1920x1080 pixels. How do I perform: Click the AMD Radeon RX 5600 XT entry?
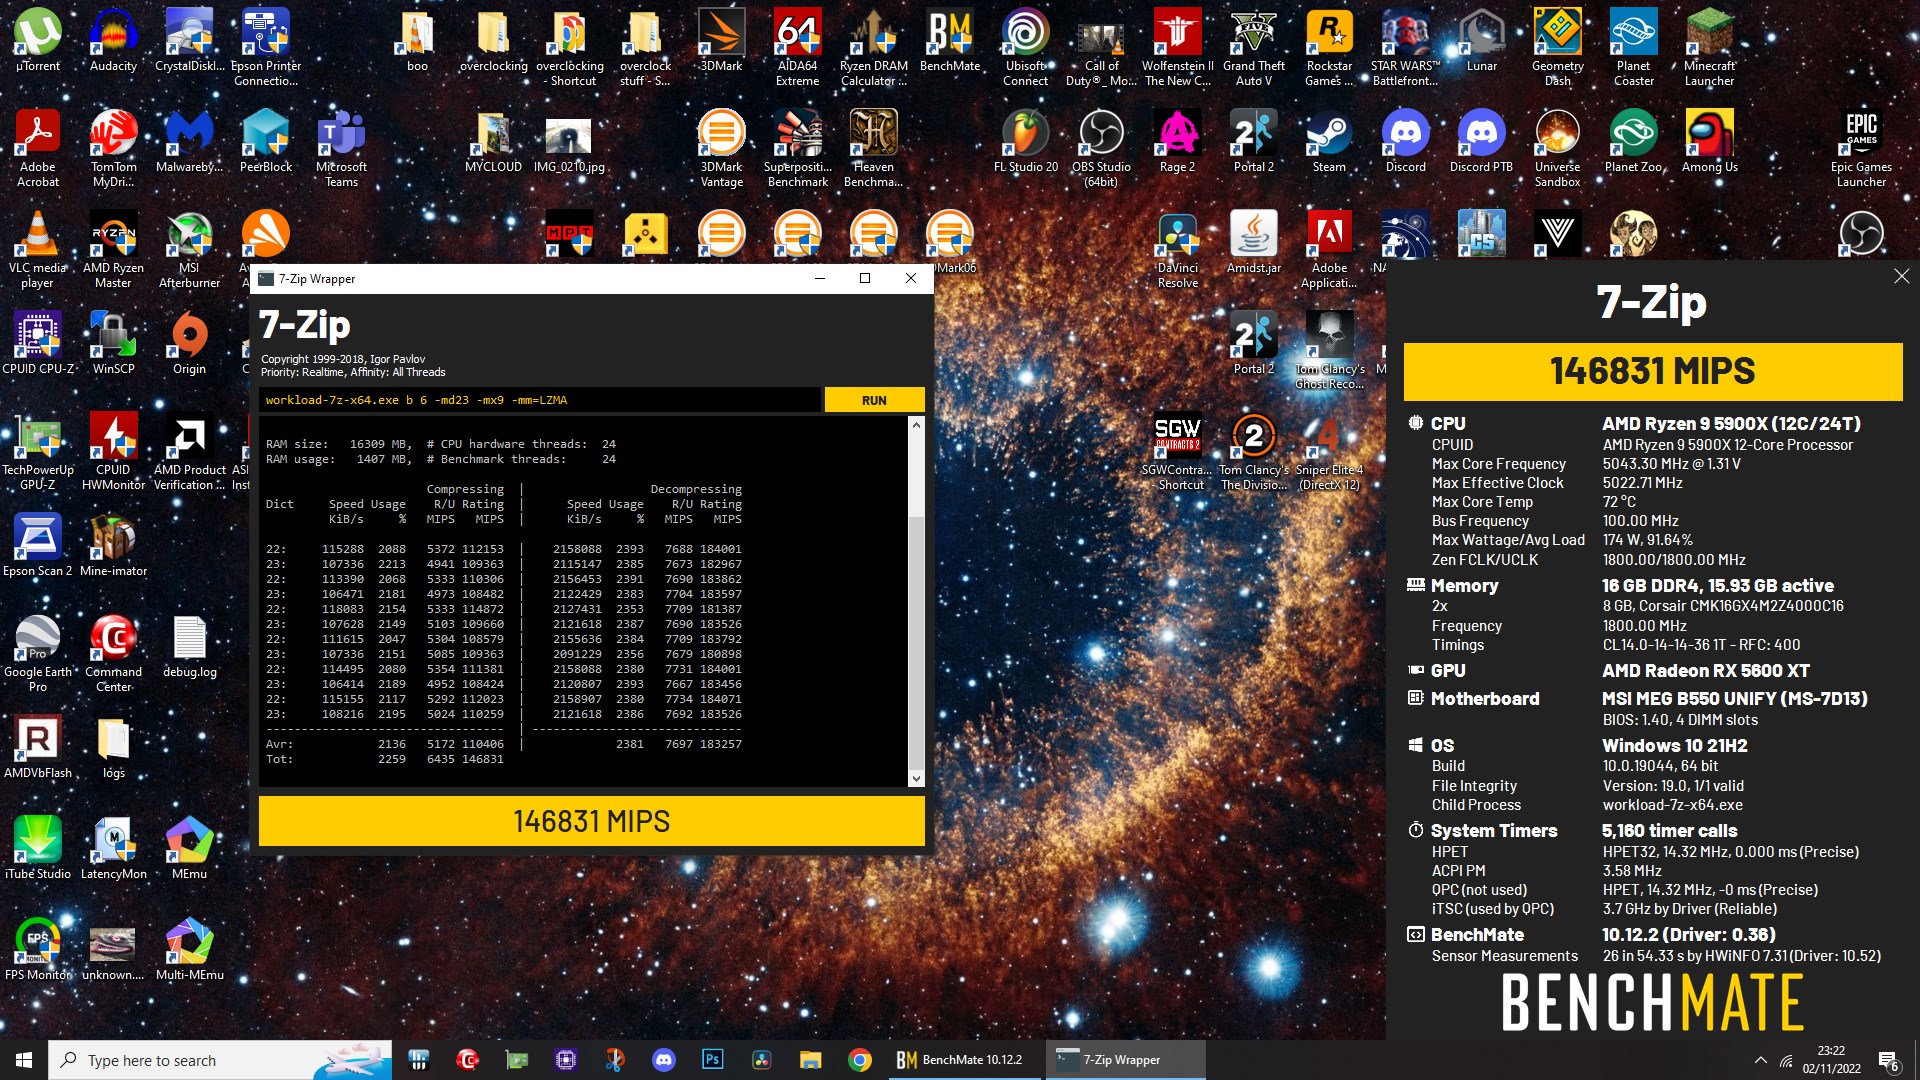coord(1705,670)
